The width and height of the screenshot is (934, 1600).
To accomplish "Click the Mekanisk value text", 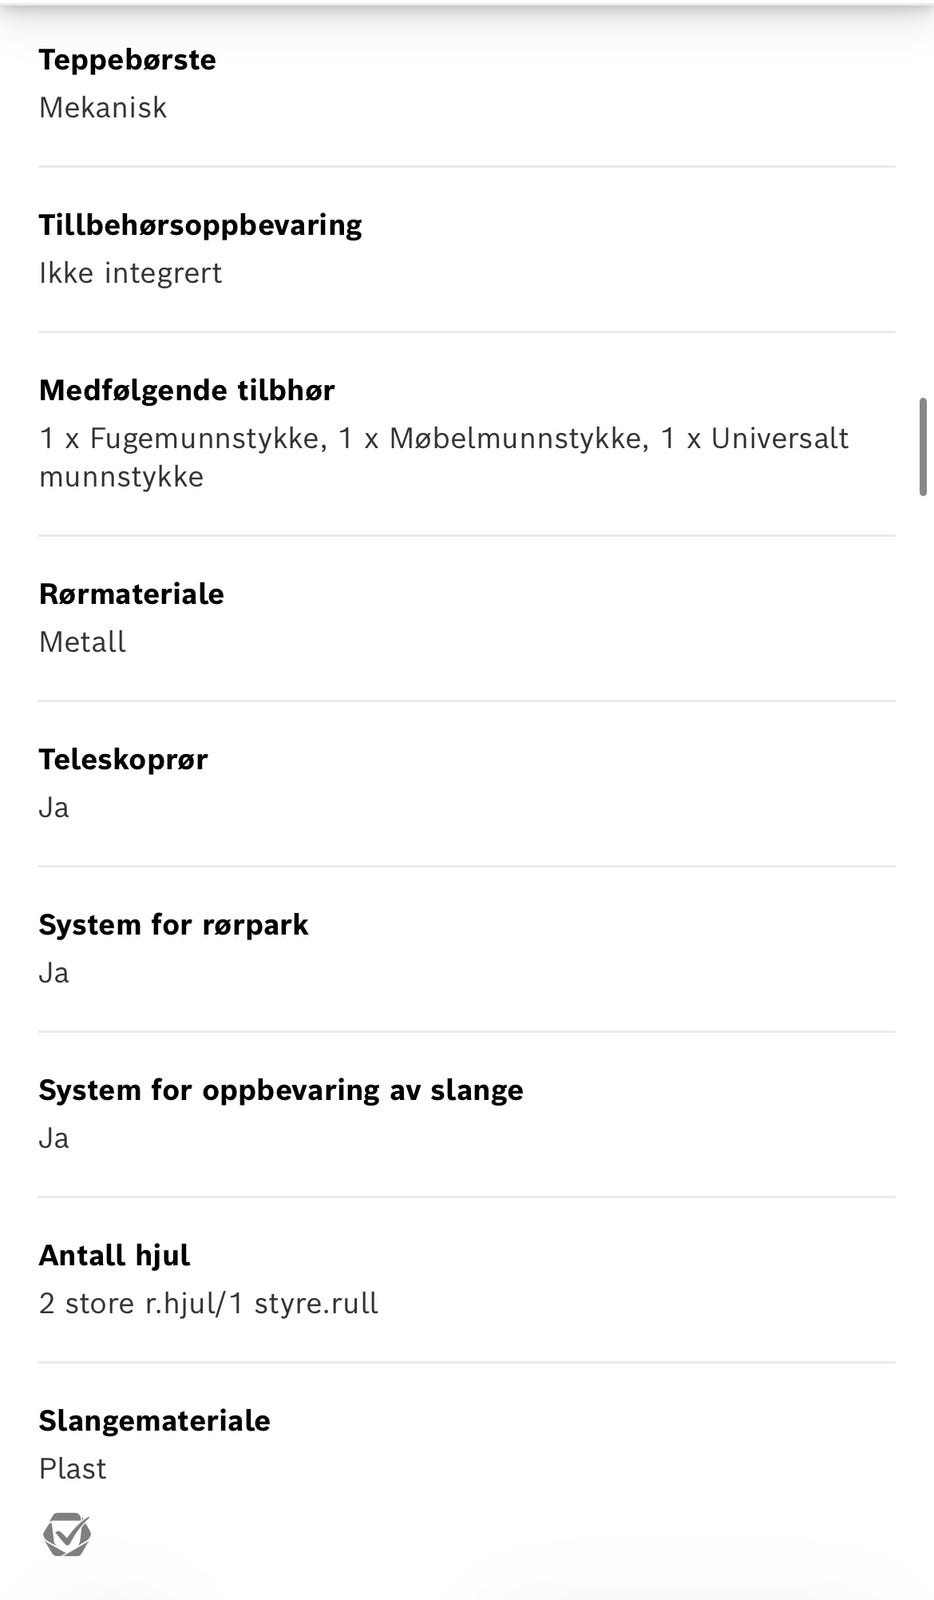I will (x=103, y=108).
